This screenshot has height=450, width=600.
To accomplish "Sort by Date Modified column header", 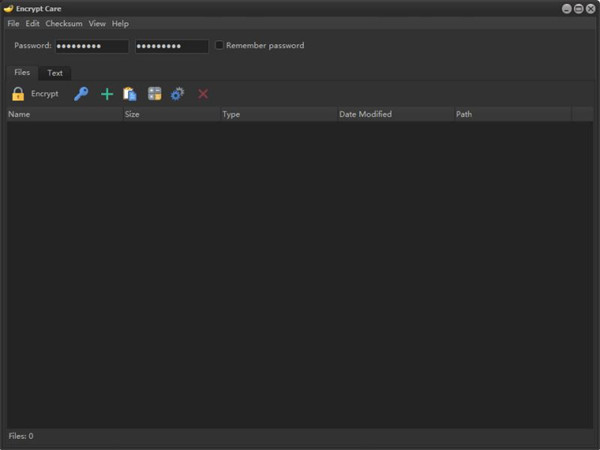I will 395,114.
